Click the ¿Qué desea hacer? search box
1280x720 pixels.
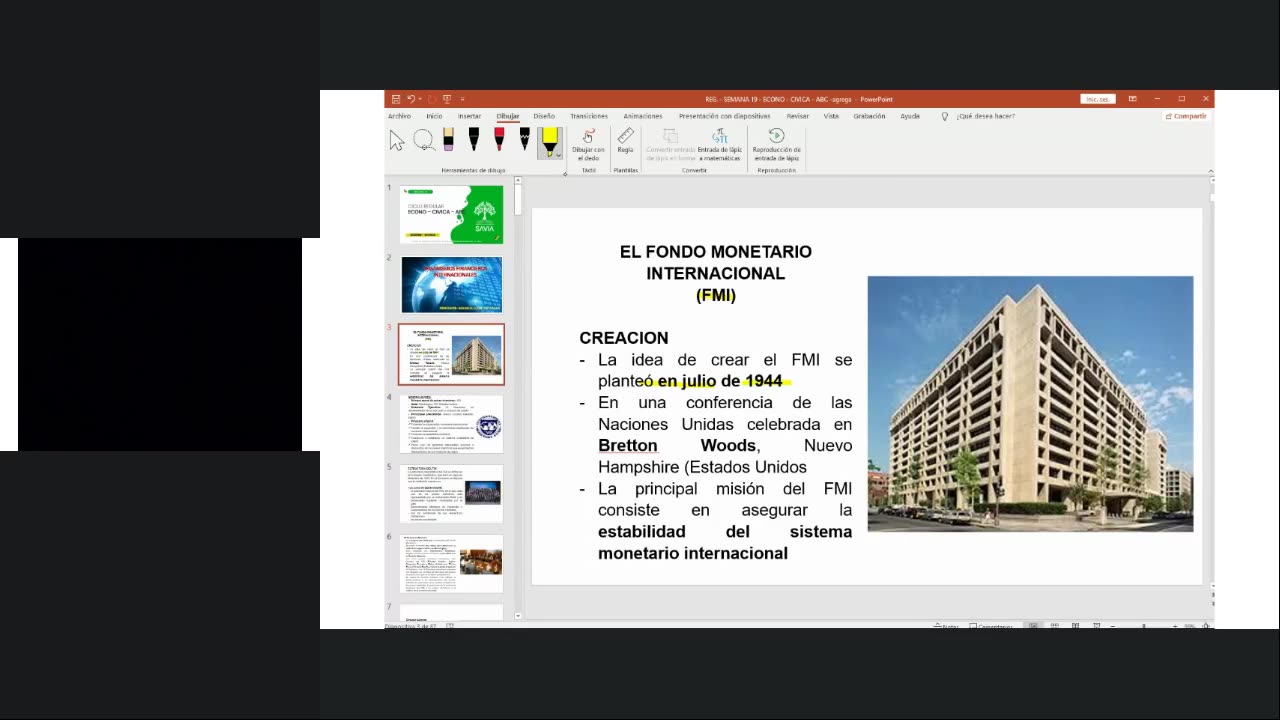coord(985,116)
